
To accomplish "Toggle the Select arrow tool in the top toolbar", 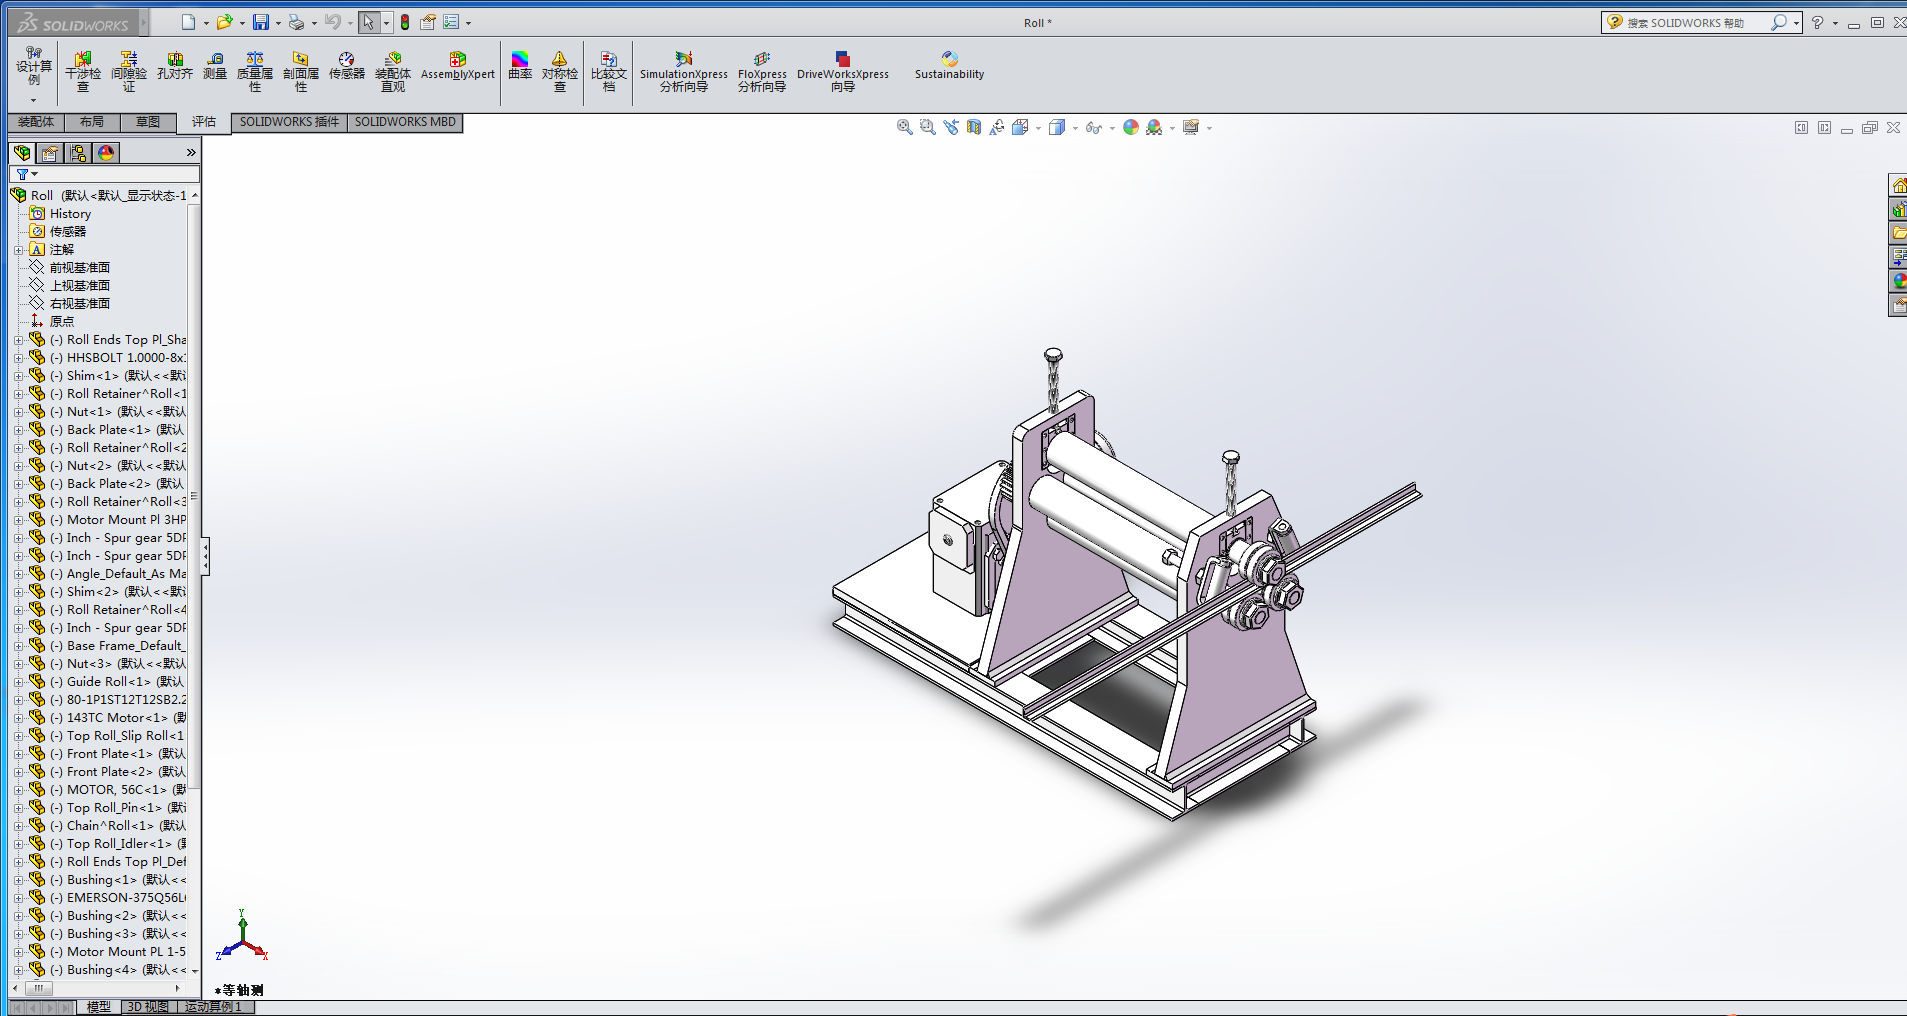I will [369, 22].
